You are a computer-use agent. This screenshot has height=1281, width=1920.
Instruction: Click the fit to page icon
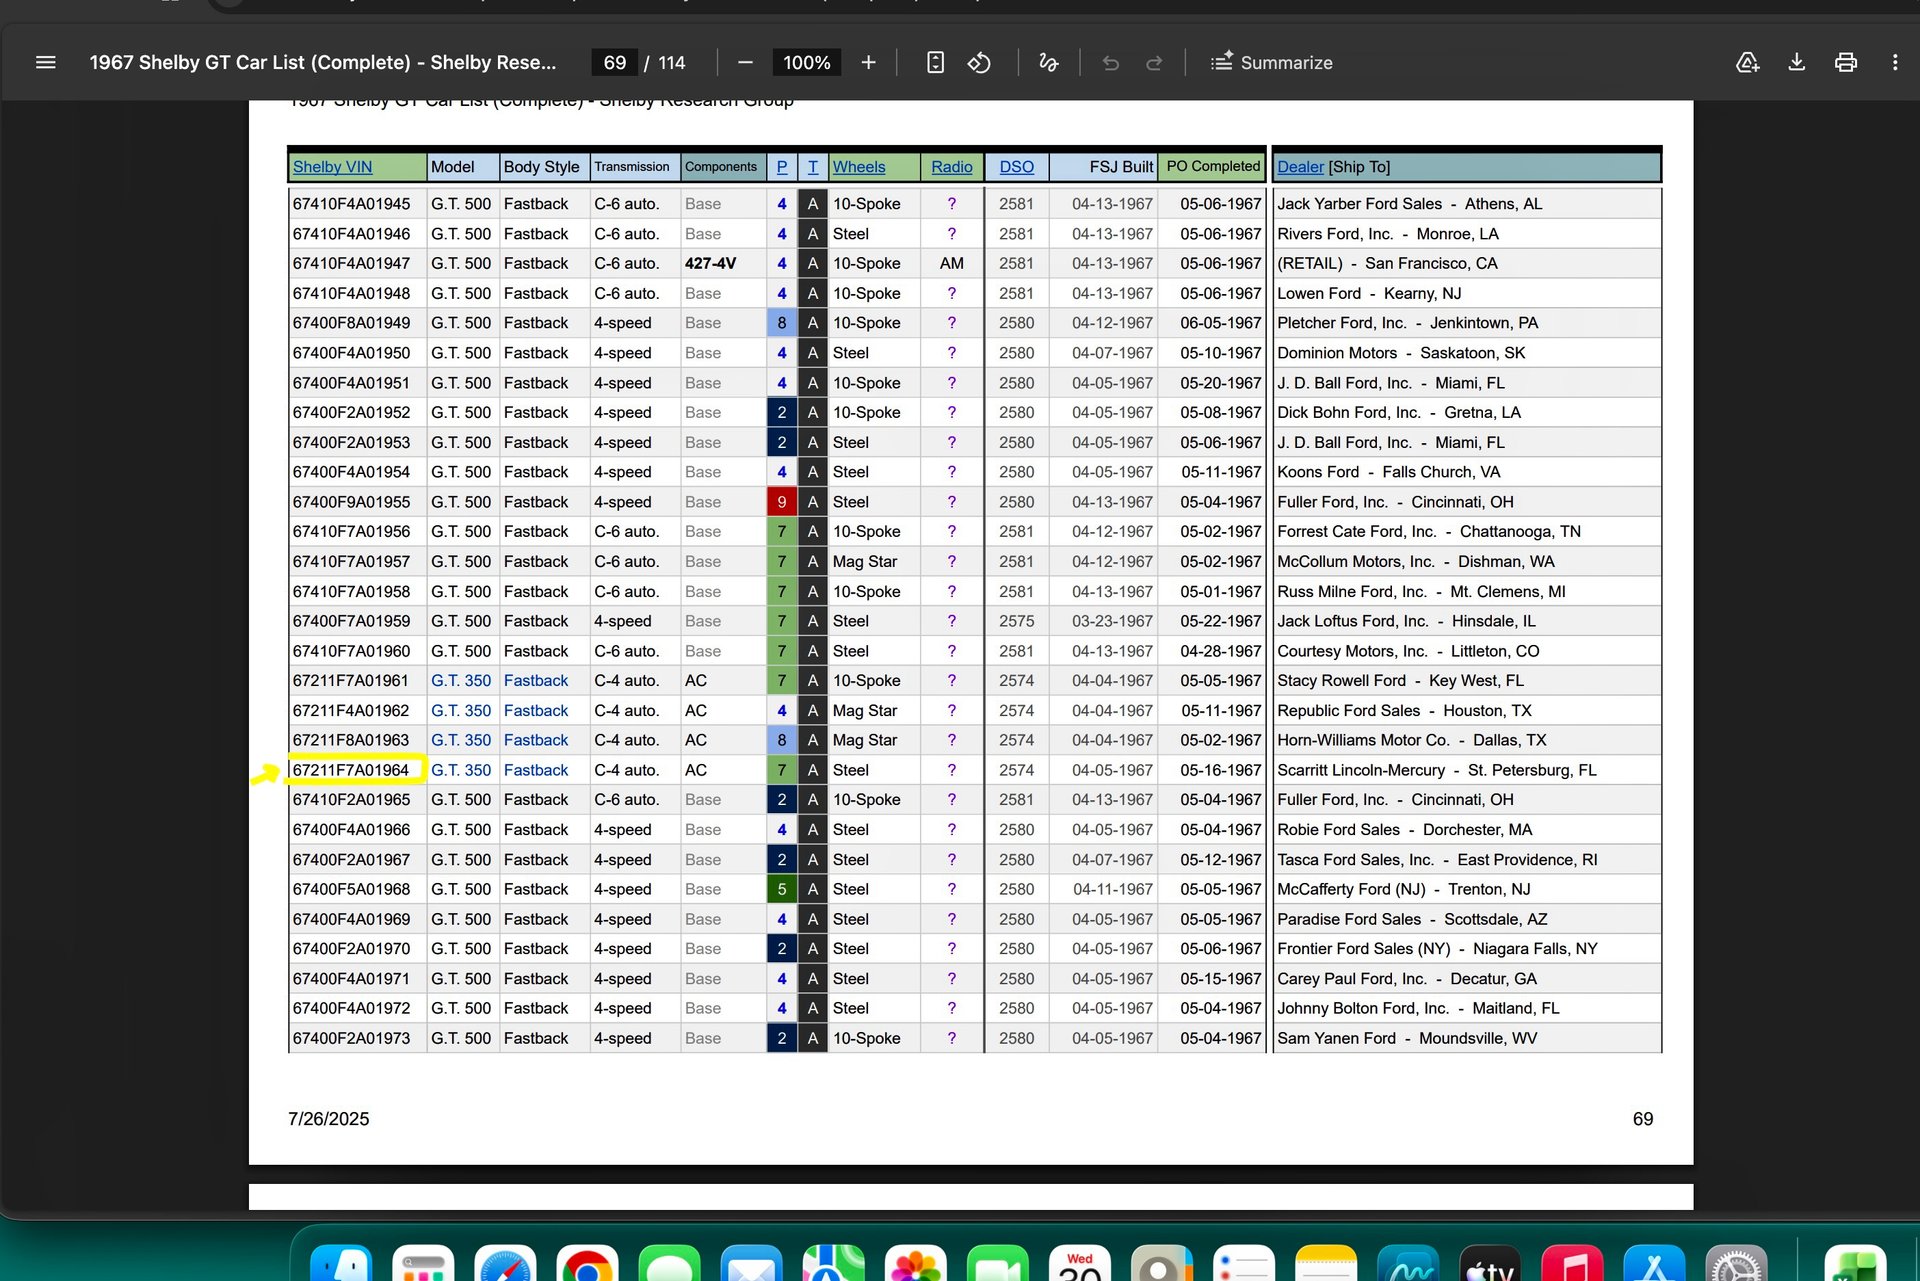(x=935, y=62)
